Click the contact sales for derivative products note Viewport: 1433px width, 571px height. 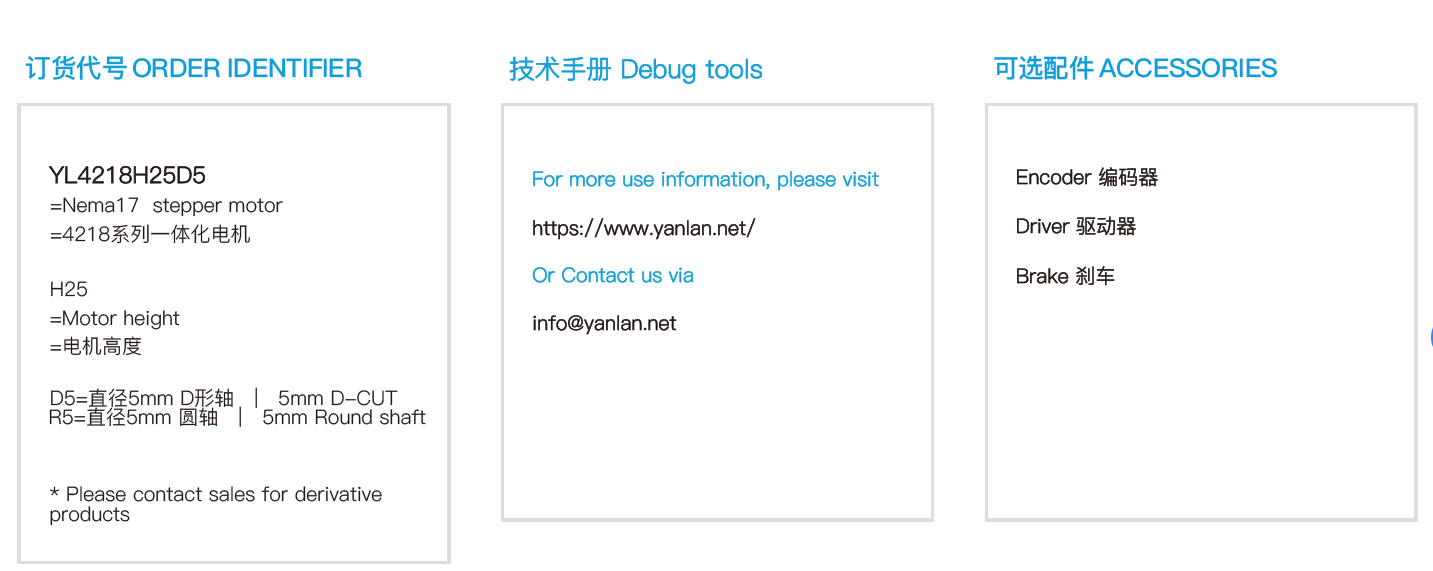click(x=215, y=504)
